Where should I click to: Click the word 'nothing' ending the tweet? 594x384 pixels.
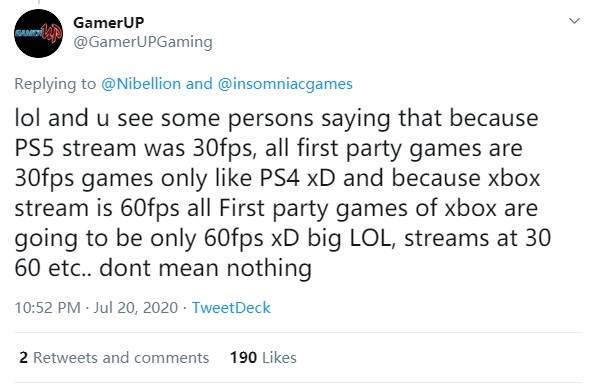[269, 268]
